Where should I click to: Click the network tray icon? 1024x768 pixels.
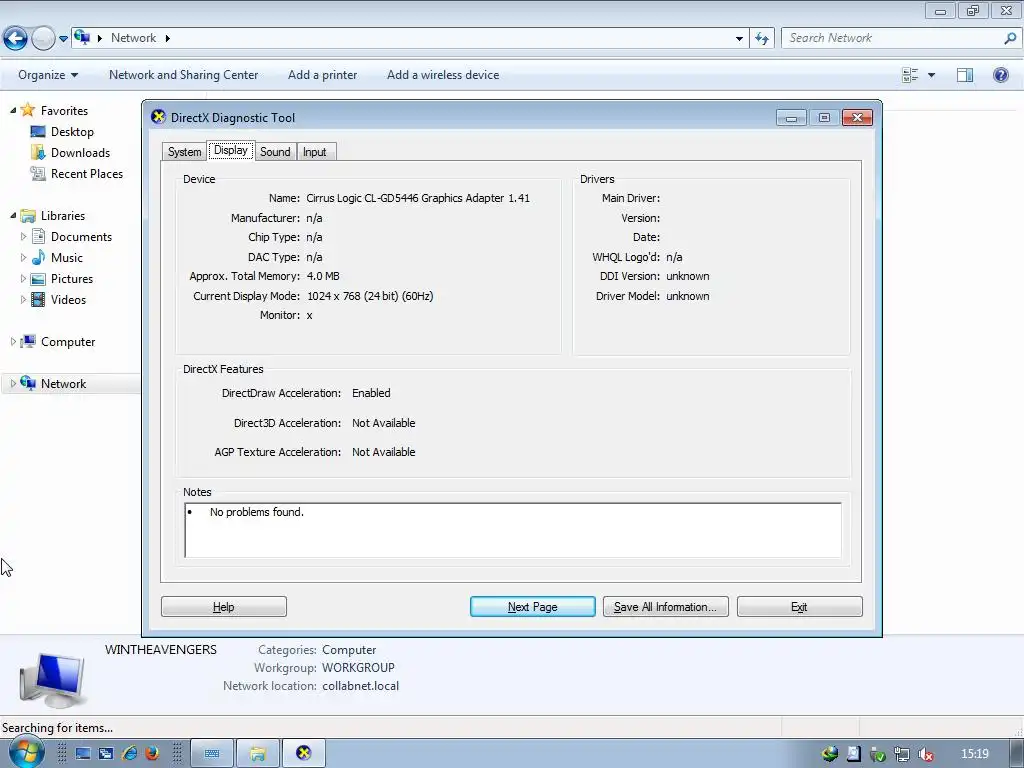click(x=901, y=754)
